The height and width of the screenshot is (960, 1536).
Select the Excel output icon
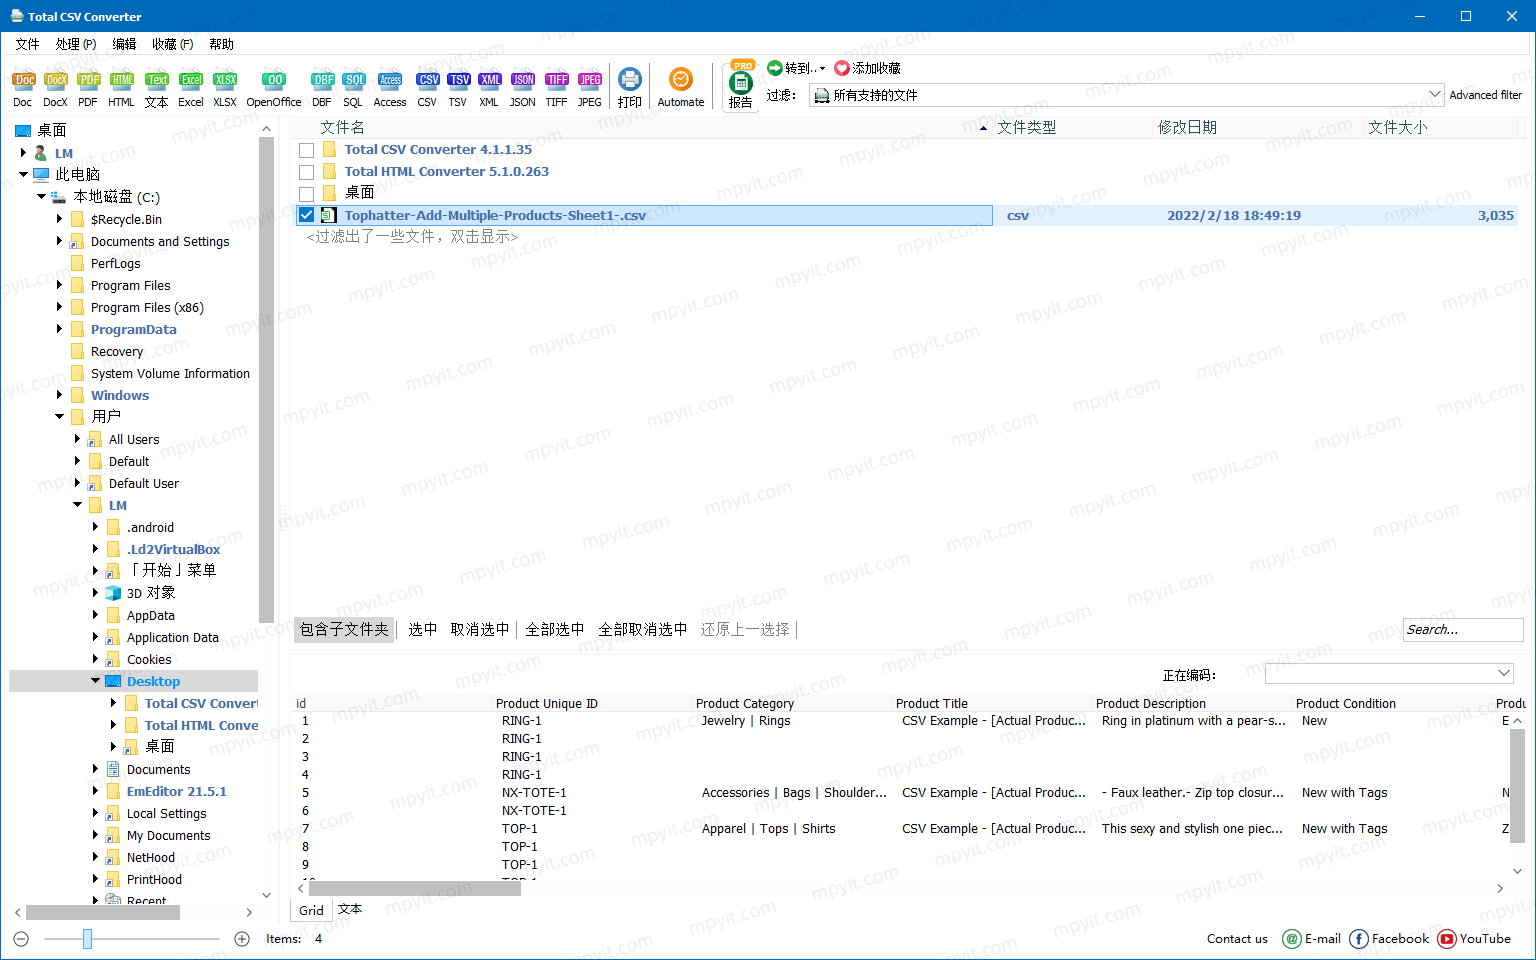(x=191, y=88)
